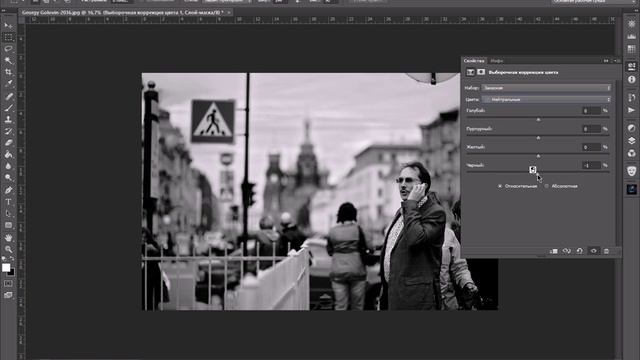Click the Голубой slider handle
This screenshot has height=360, width=640.
[538, 119]
